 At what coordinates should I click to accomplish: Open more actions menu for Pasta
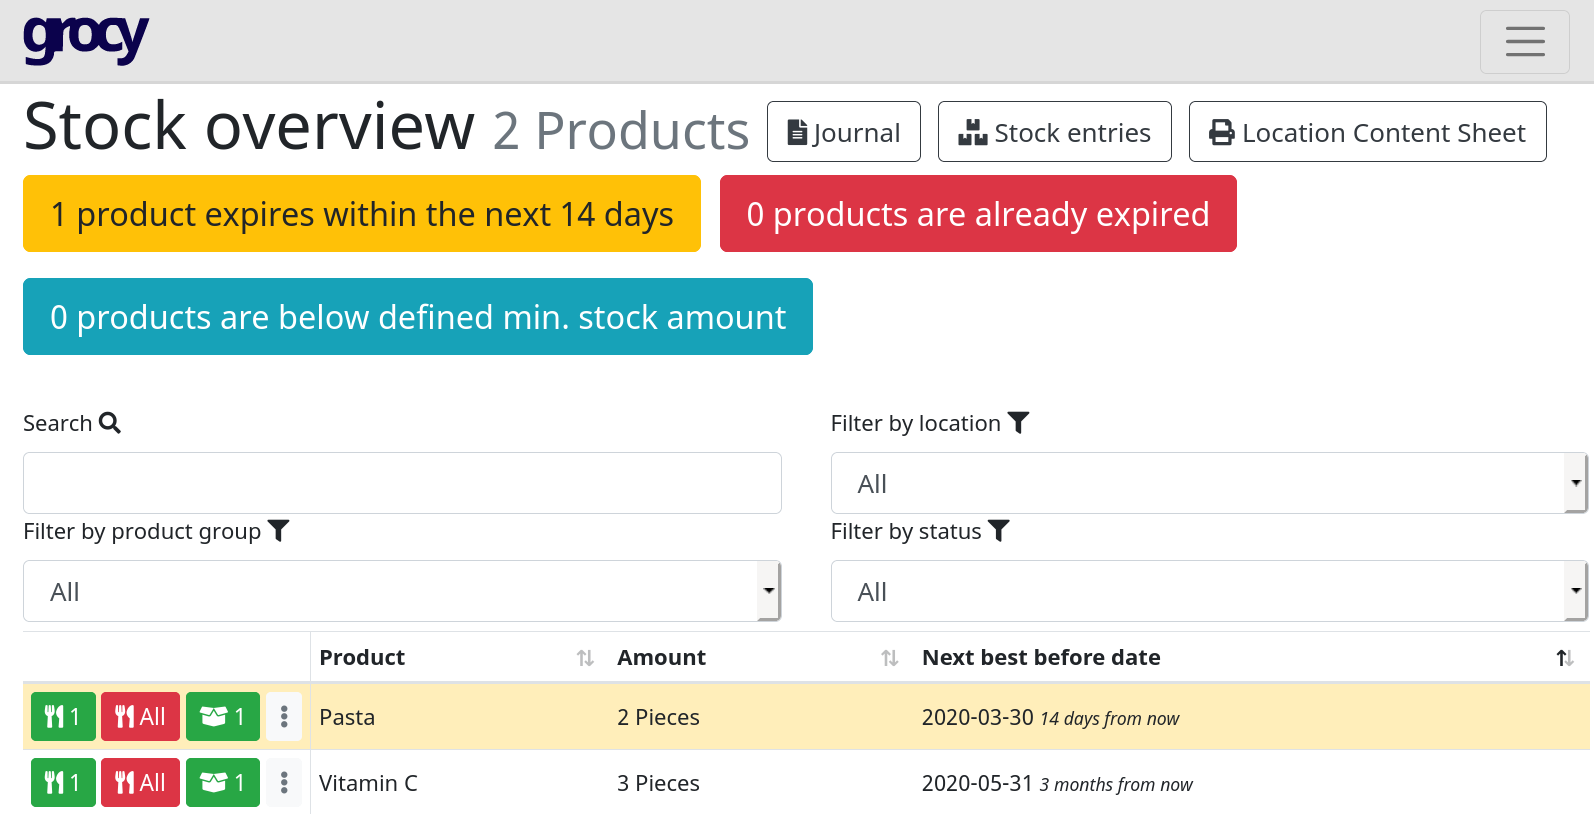[284, 717]
